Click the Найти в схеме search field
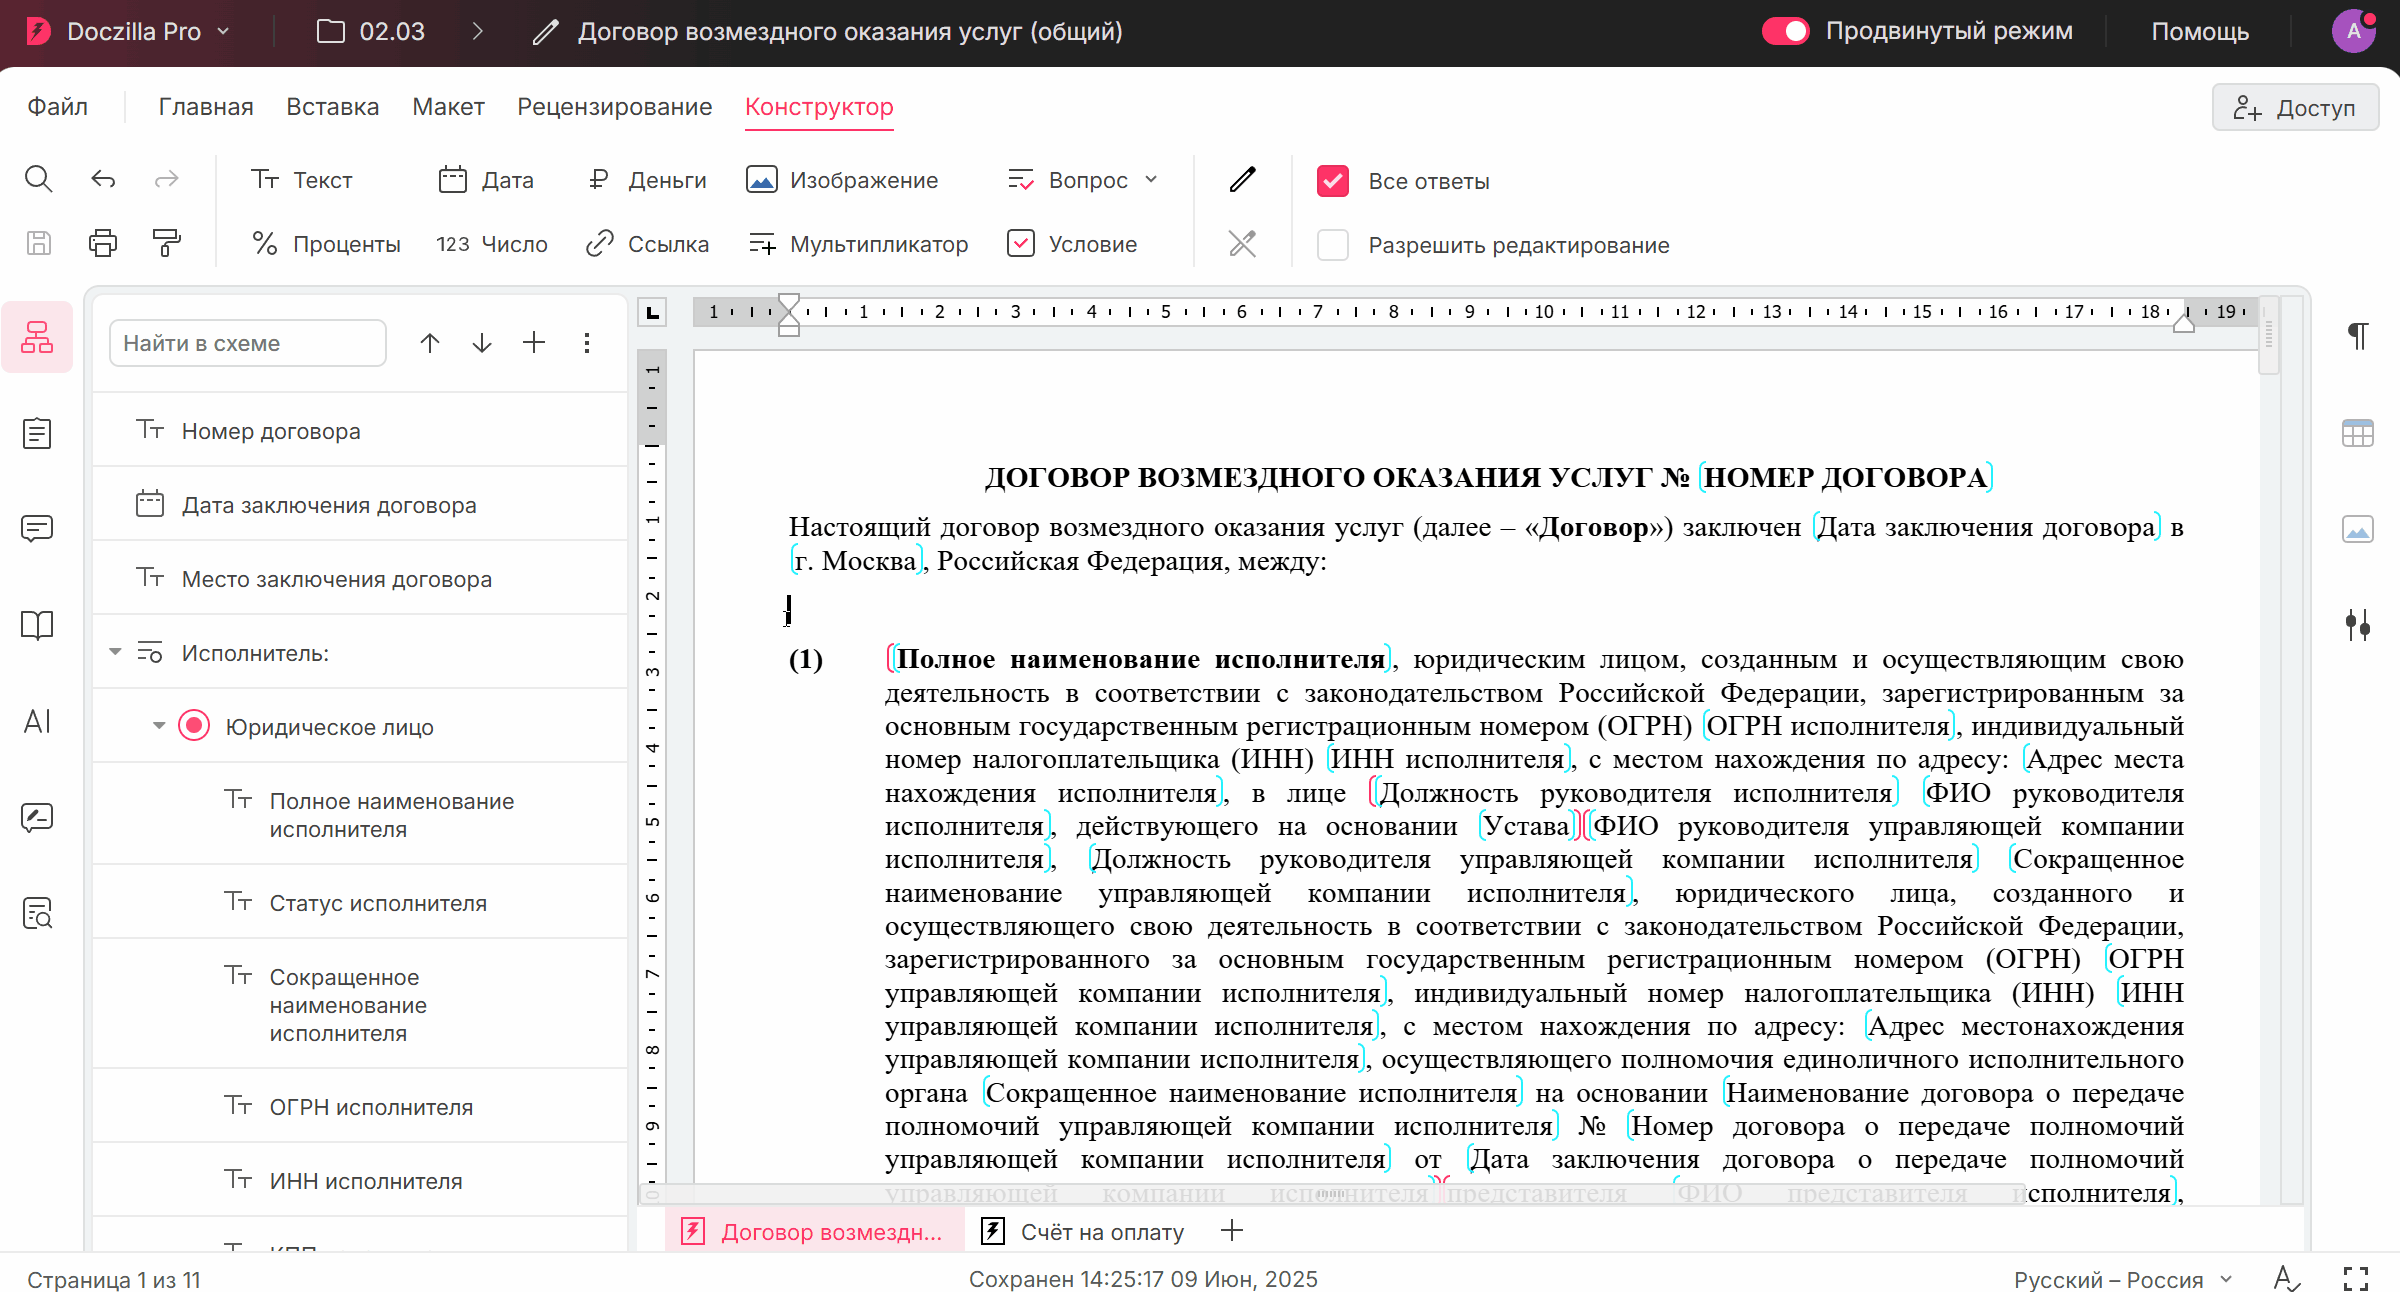Screen dimensions: 2400x1292 pyautogui.click(x=248, y=343)
